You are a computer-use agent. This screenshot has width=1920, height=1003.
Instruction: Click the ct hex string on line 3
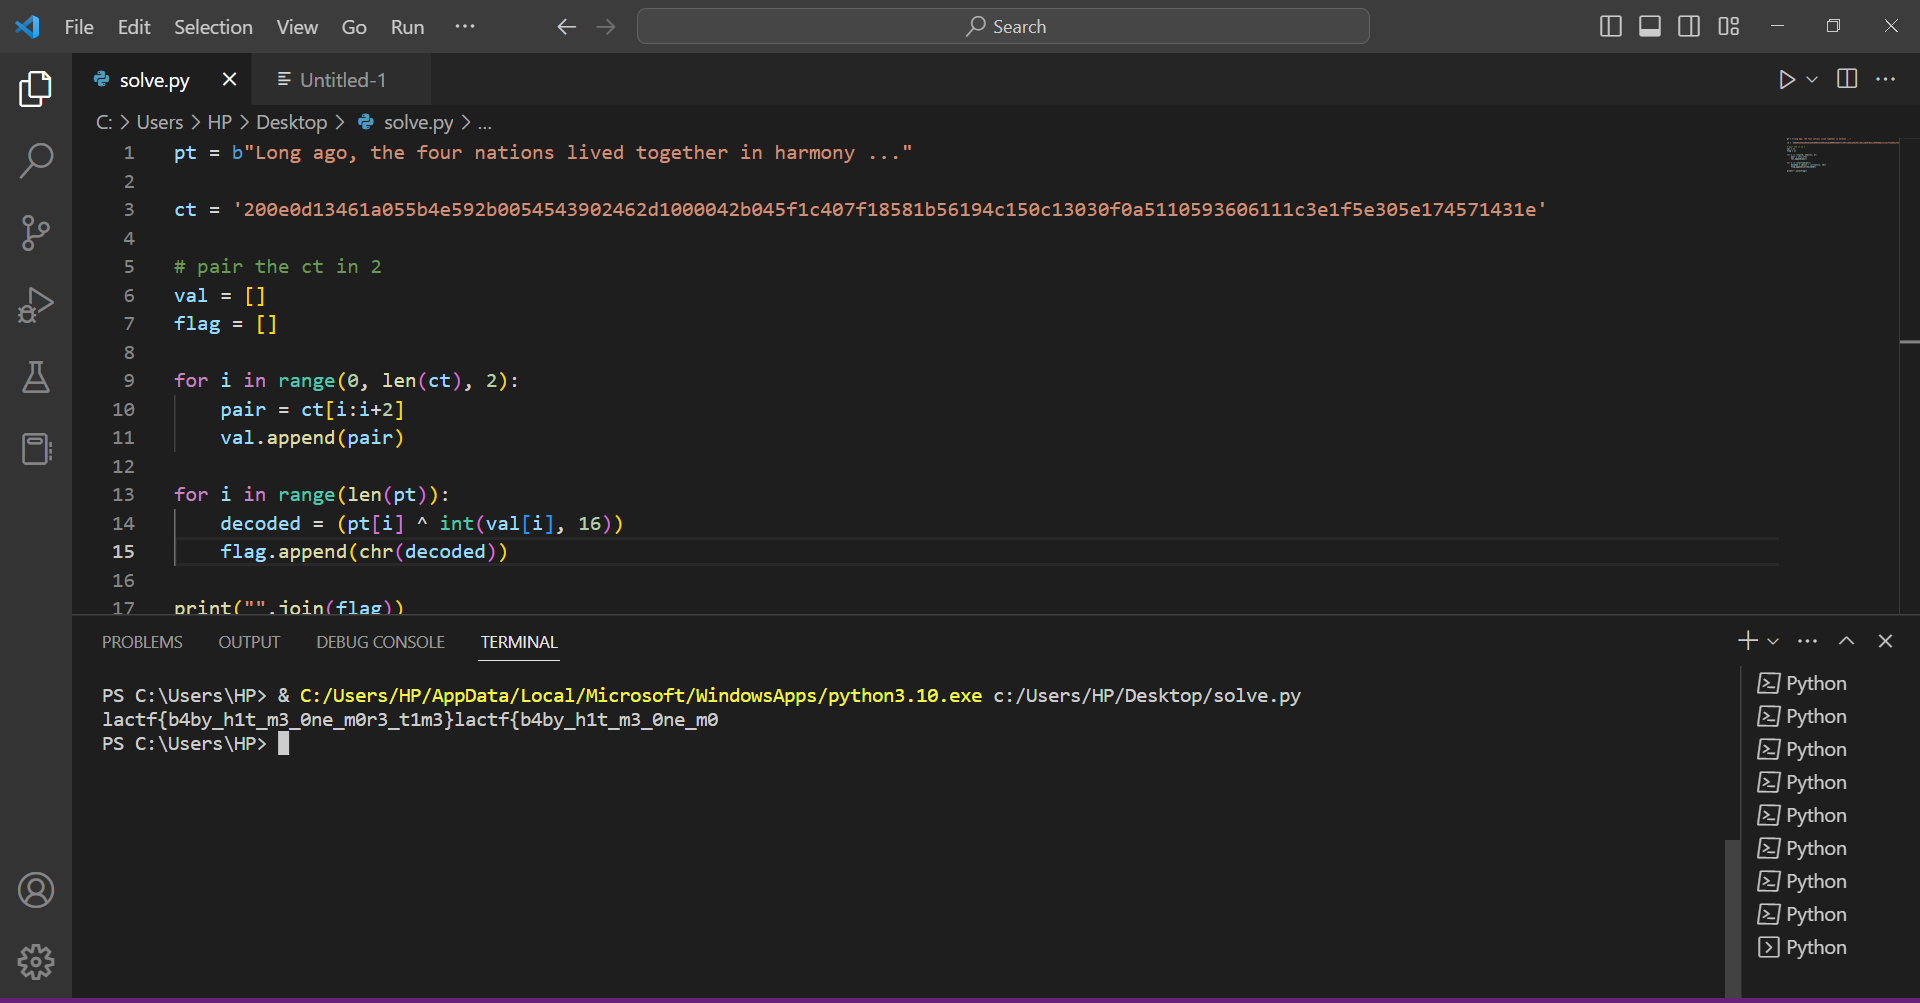click(x=890, y=210)
